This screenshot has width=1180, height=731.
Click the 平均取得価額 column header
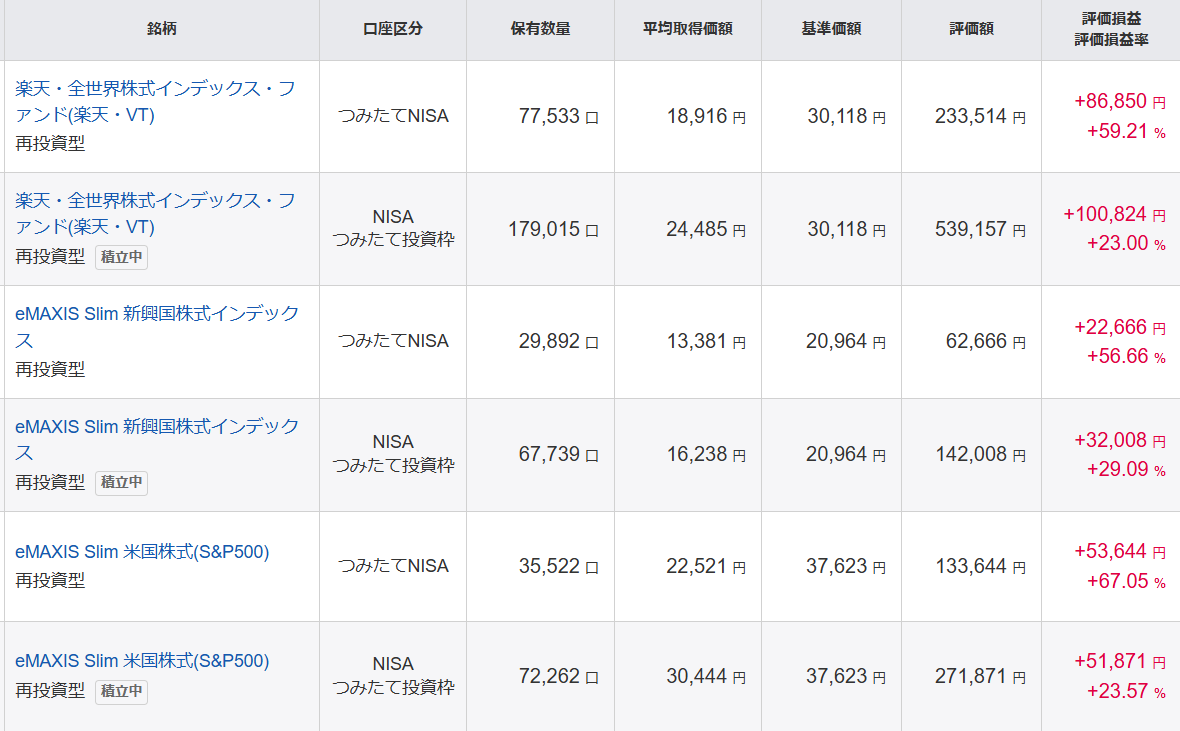click(x=687, y=29)
